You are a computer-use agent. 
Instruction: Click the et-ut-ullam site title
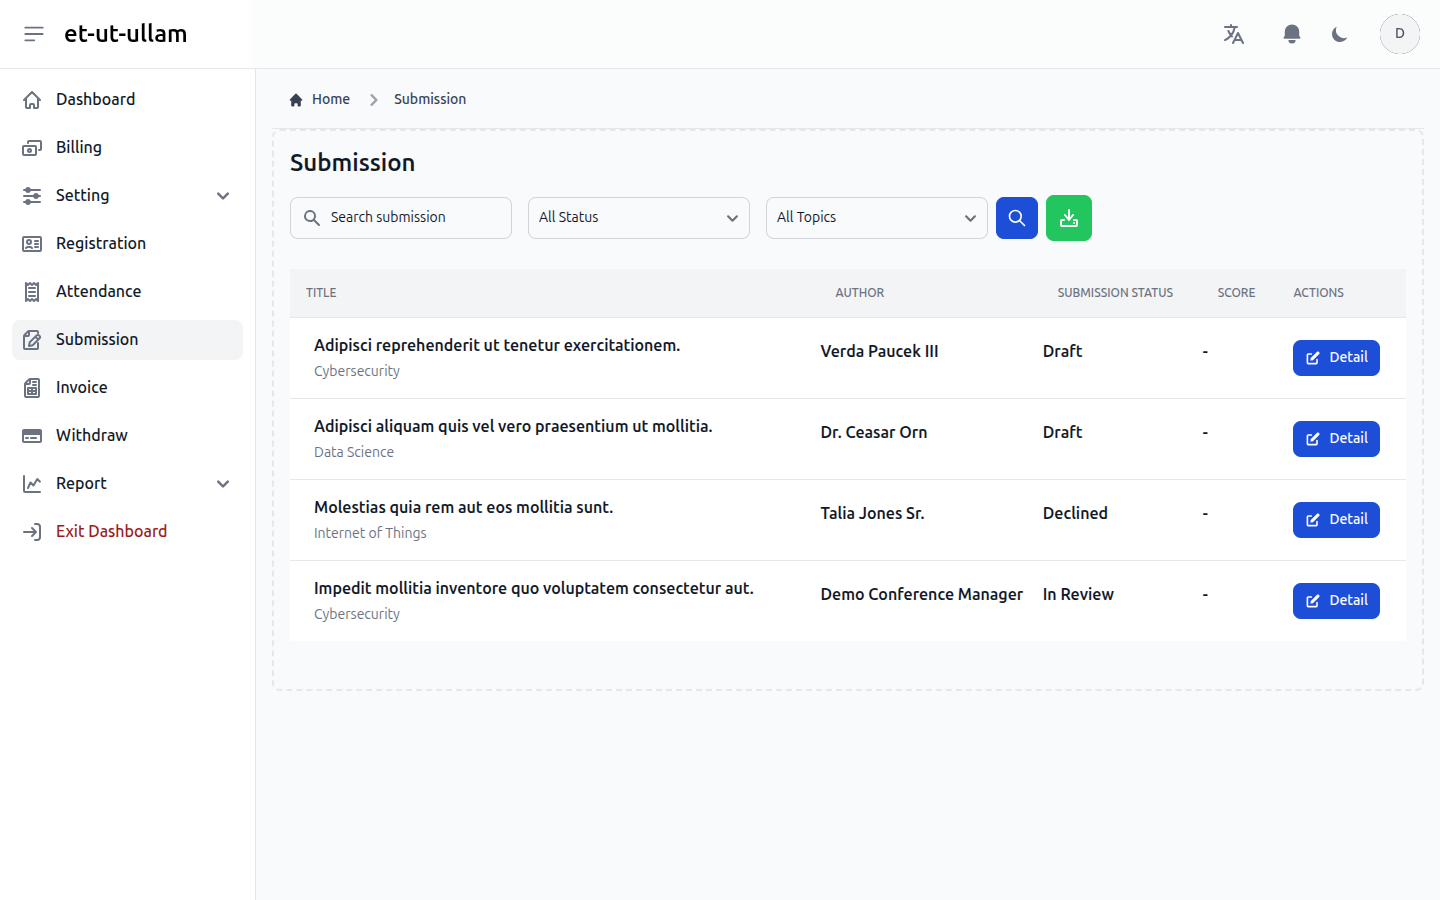click(x=126, y=34)
